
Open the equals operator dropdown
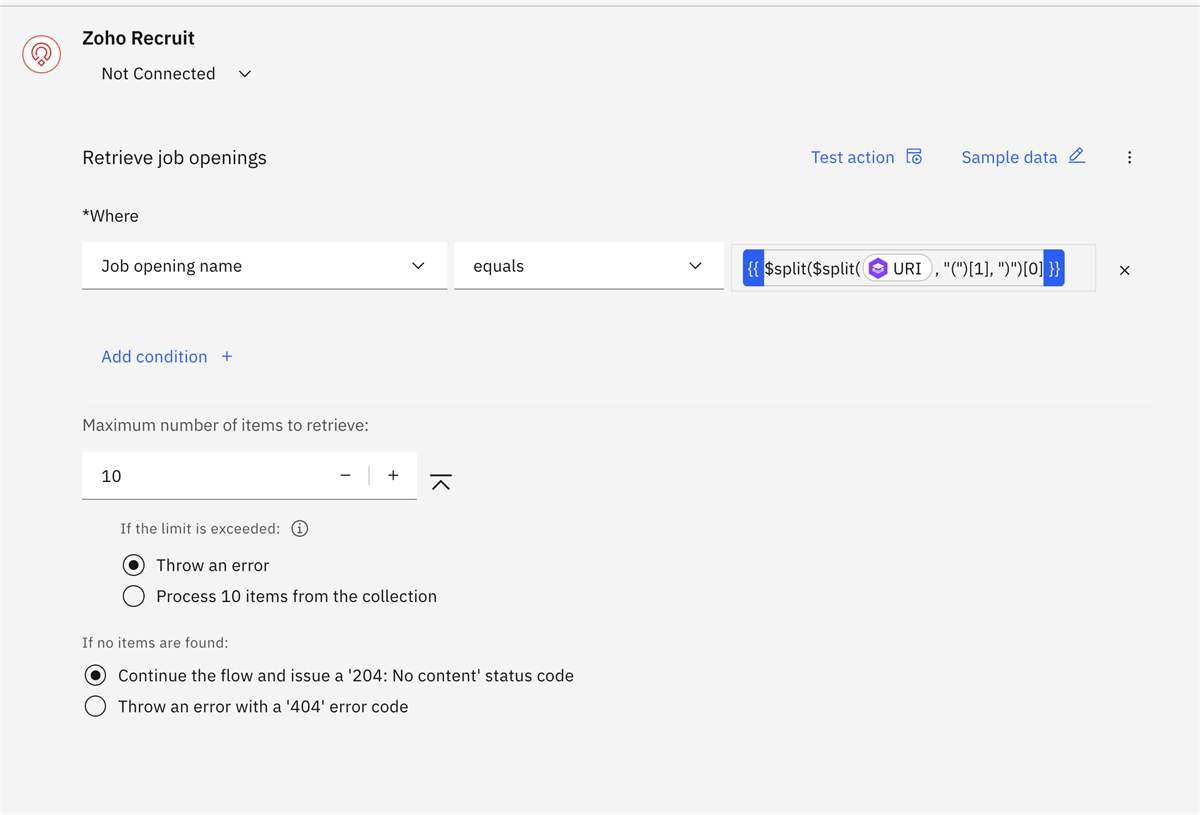tap(588, 266)
